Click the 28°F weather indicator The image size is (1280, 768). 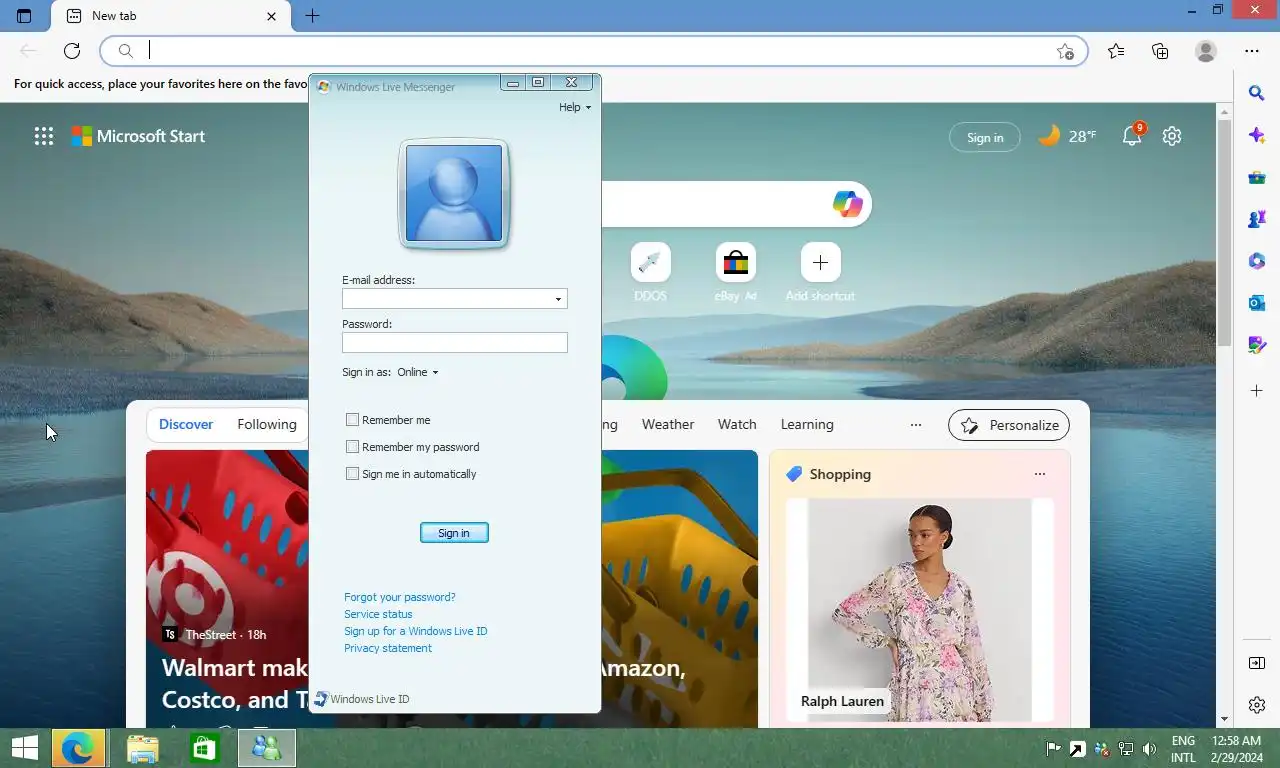pos(1068,136)
